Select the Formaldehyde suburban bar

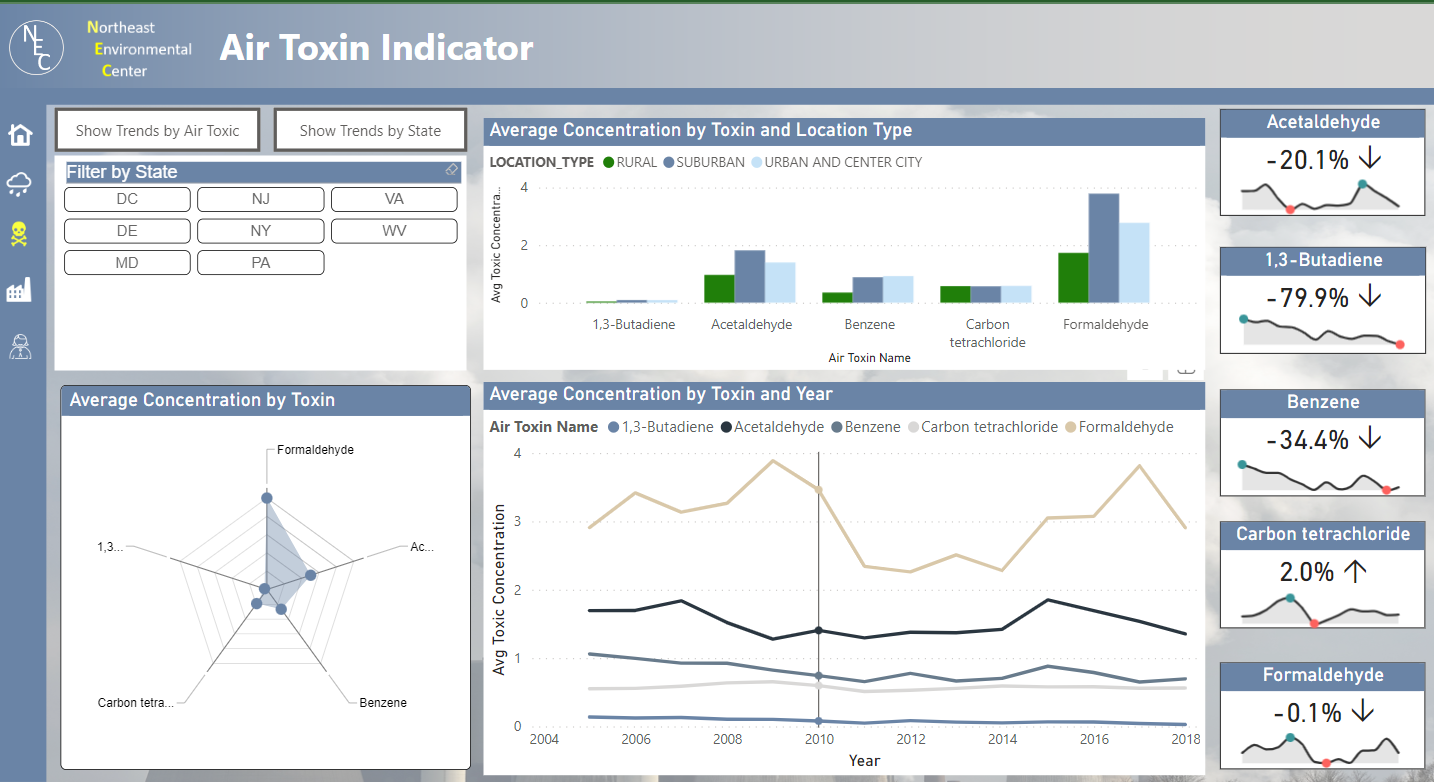click(x=1103, y=248)
